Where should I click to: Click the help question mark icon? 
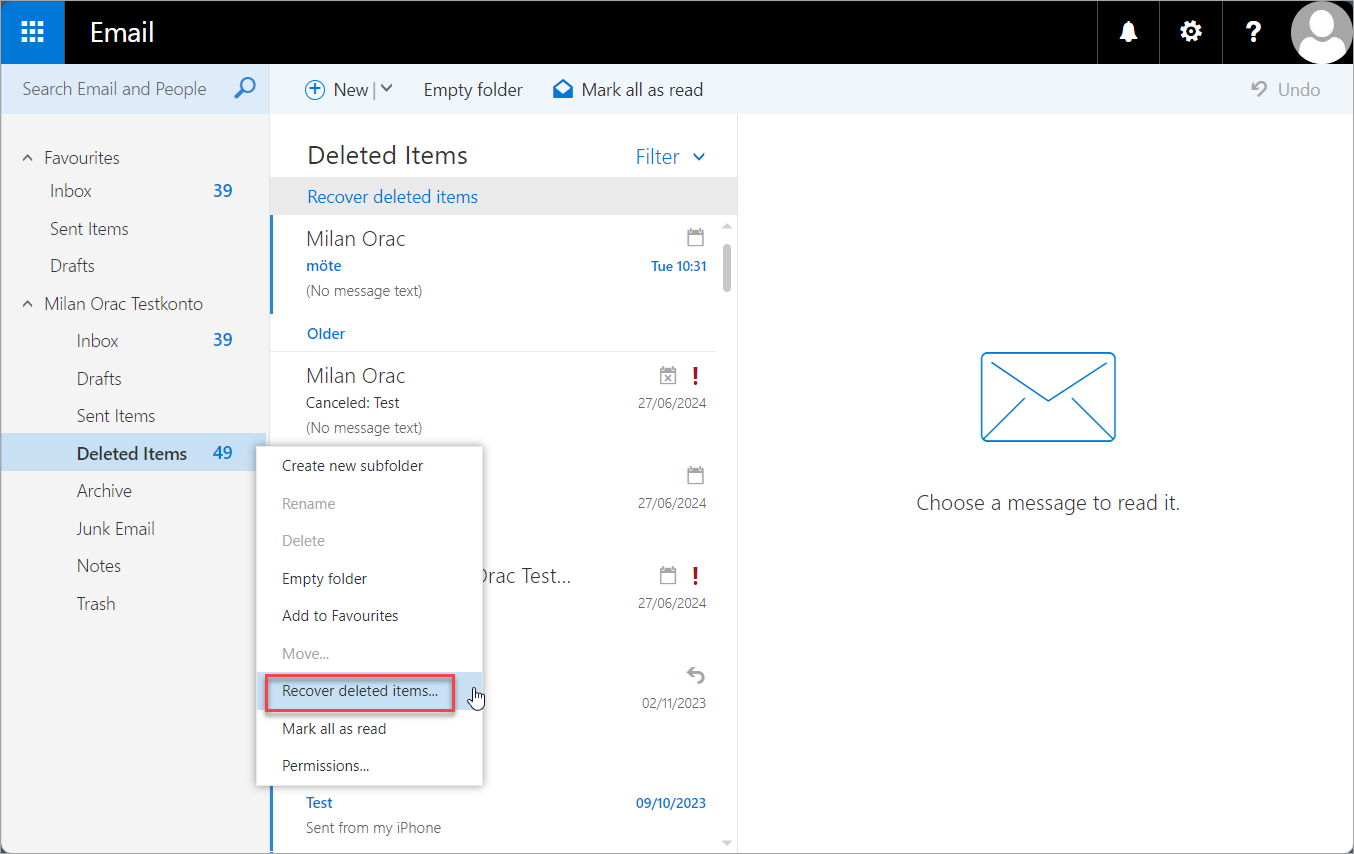pos(1253,32)
